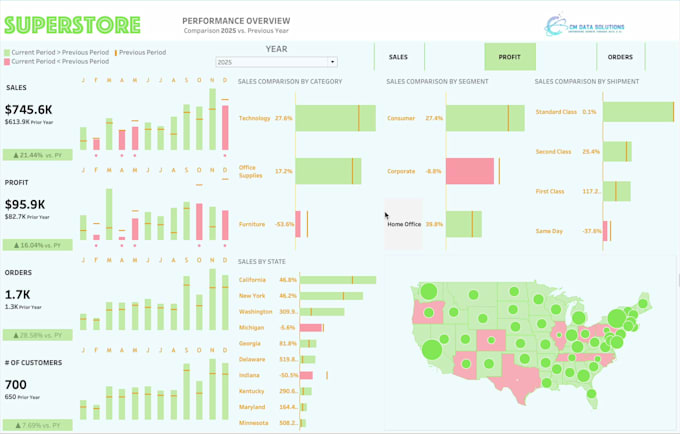Click the Second Class shipment label
680x434 pixels.
(553, 152)
